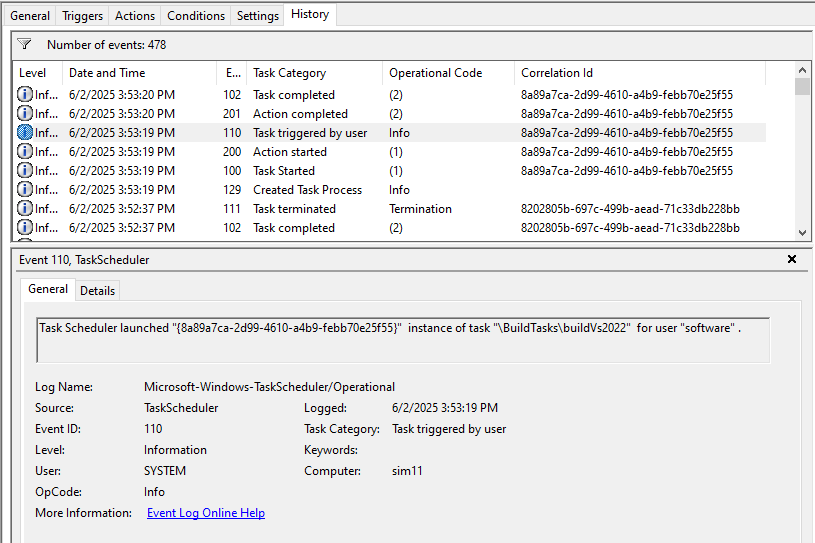The width and height of the screenshot is (815, 543).
Task: Click the OpCode value 'Info'
Action: pyautogui.click(x=154, y=492)
